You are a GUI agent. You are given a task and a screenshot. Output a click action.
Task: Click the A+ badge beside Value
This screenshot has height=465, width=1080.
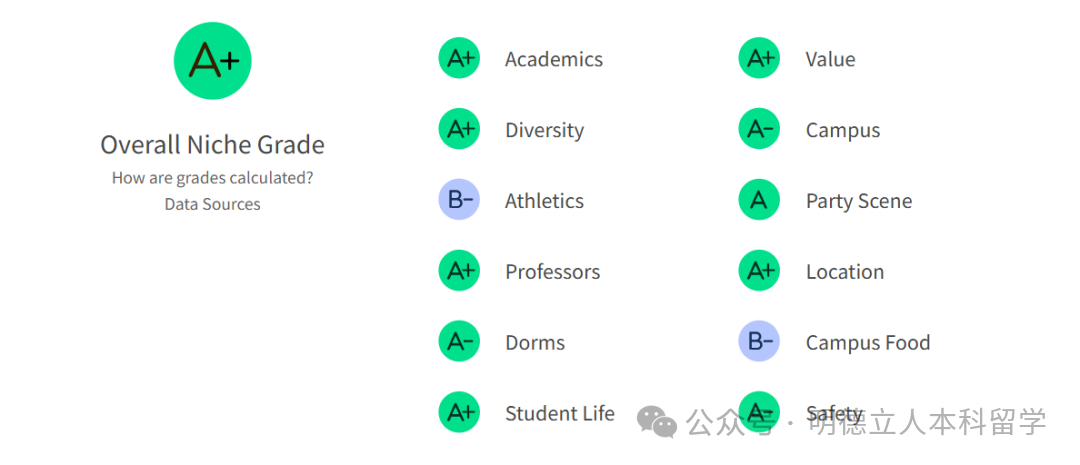[x=759, y=59]
